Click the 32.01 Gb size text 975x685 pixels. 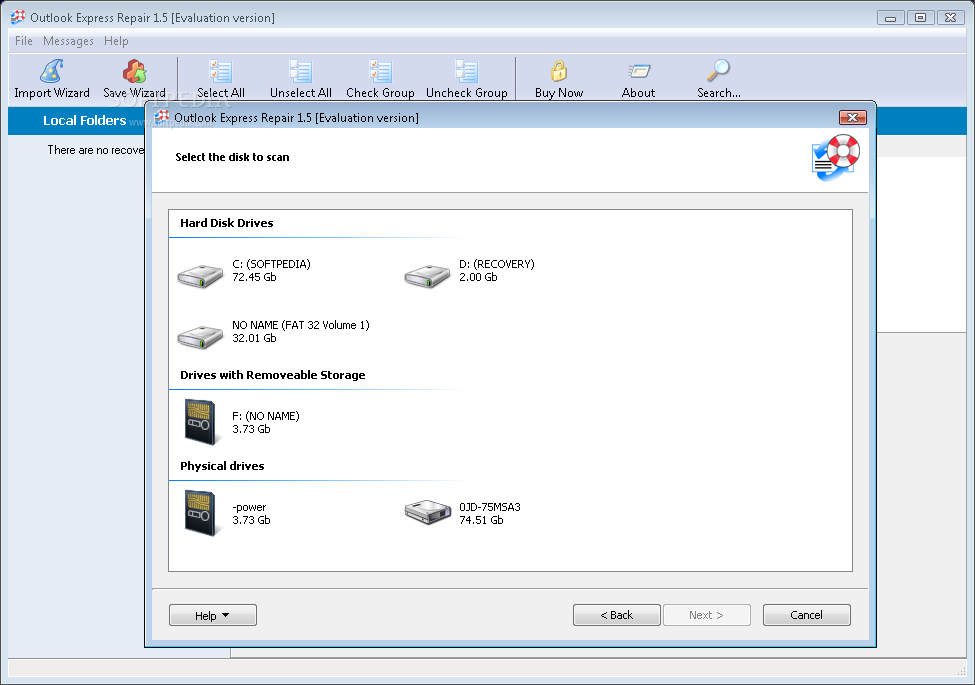tap(254, 338)
